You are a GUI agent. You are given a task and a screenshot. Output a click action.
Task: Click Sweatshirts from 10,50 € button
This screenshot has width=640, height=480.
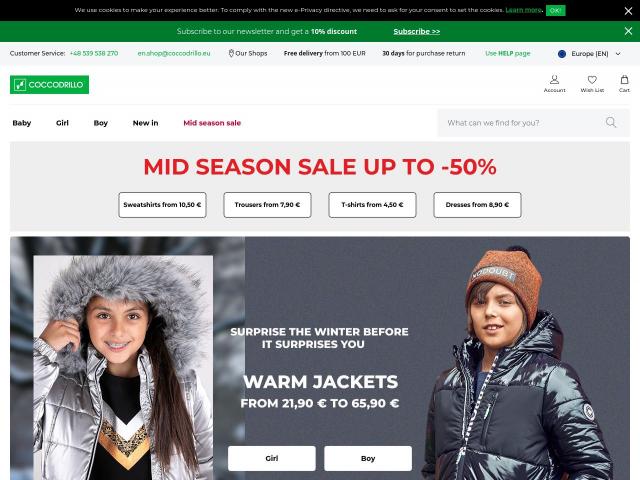click(x=162, y=205)
